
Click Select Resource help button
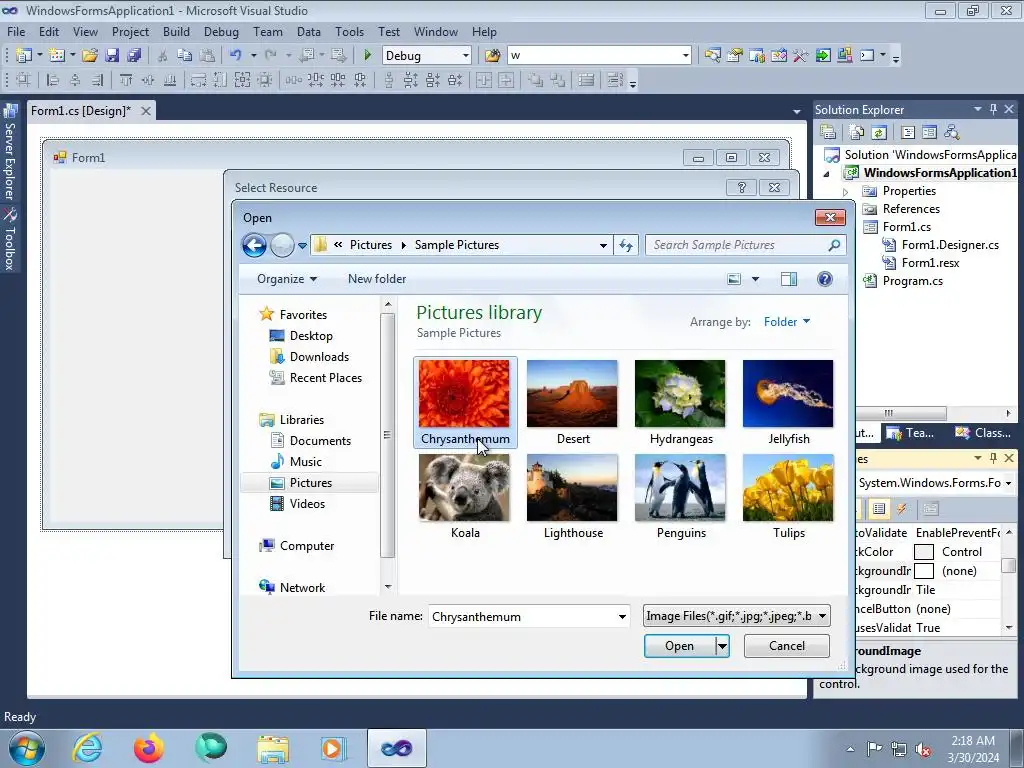click(x=741, y=187)
